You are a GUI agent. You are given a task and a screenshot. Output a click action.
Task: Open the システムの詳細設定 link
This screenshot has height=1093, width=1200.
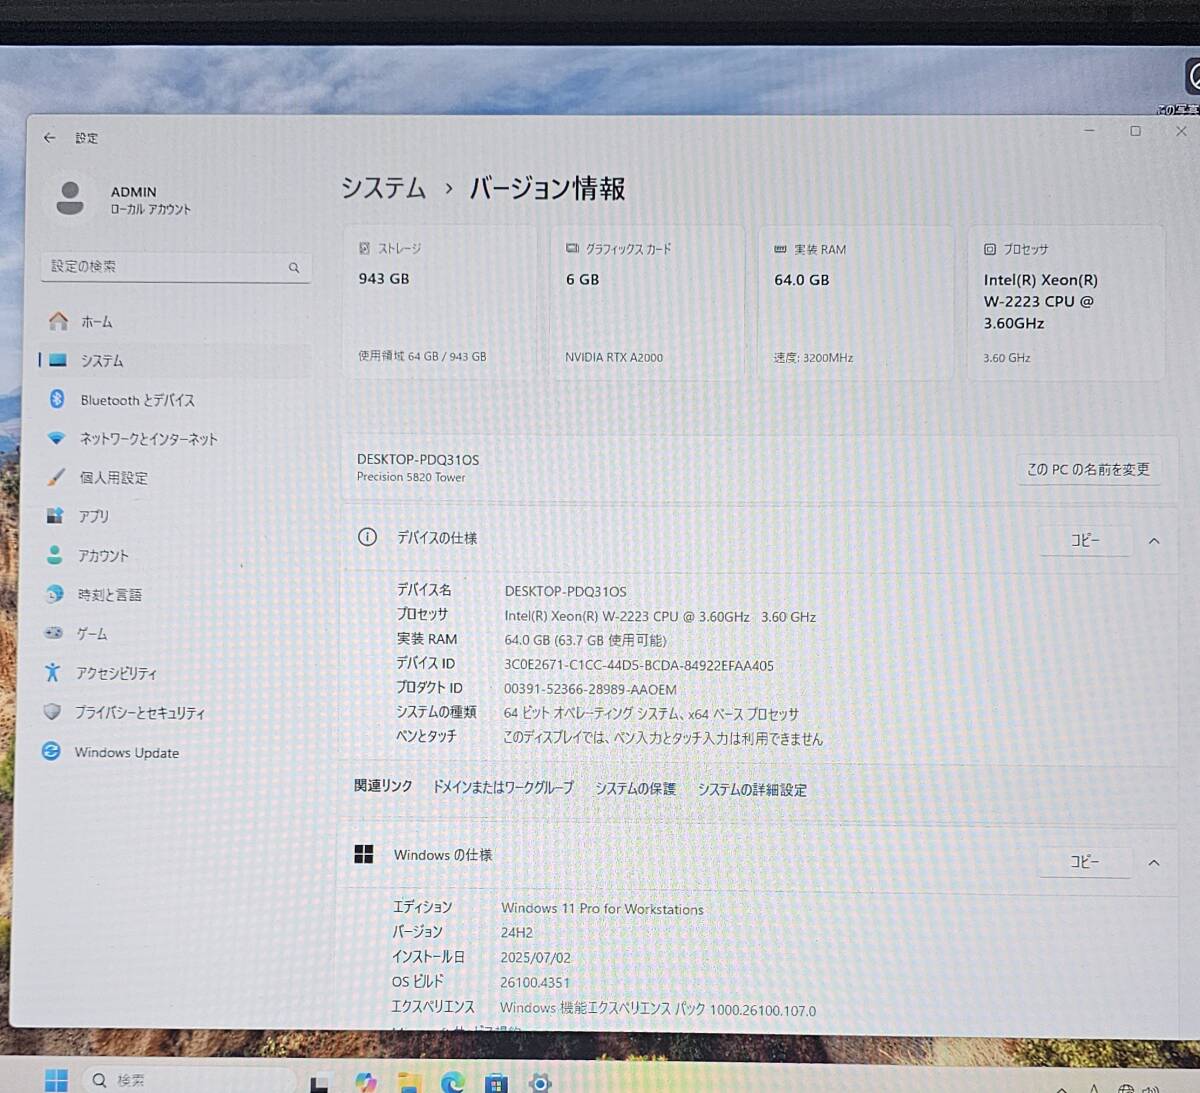tap(752, 789)
